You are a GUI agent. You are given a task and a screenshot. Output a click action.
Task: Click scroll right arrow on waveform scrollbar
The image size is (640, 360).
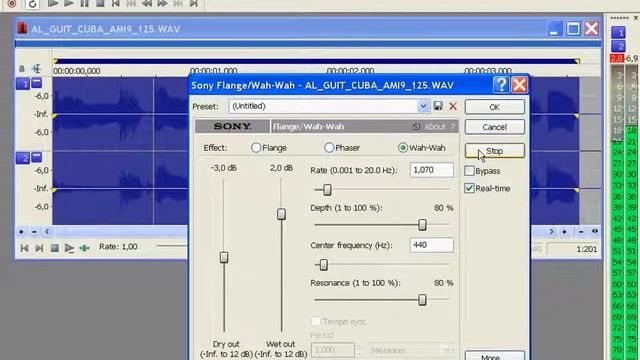[x=551, y=232]
